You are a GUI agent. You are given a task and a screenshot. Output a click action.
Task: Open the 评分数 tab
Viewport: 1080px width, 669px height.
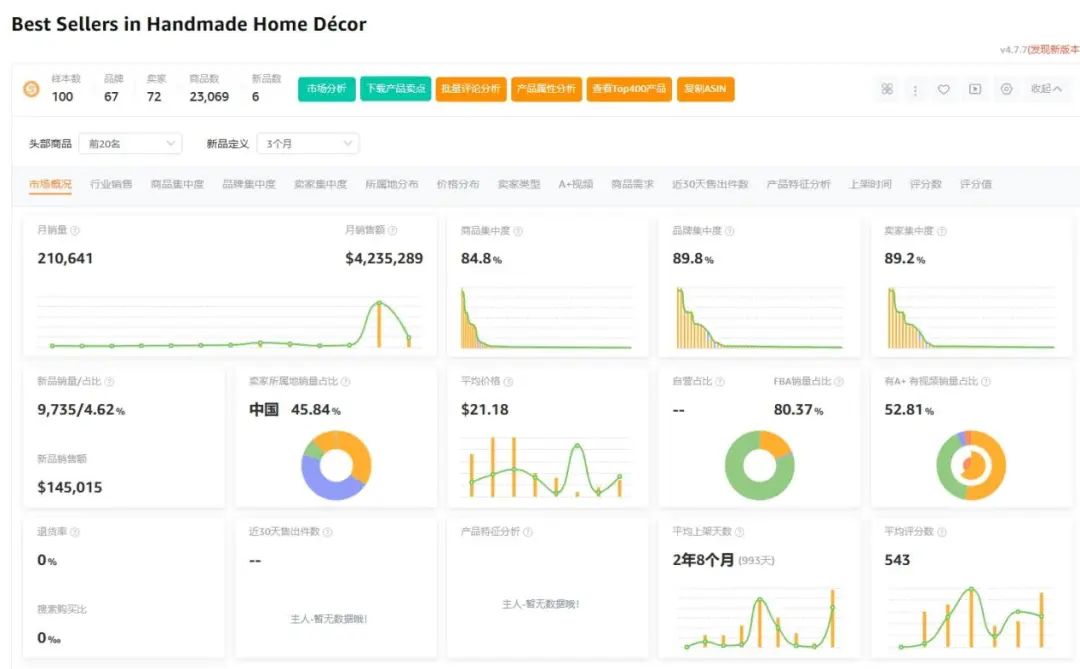[x=925, y=185]
